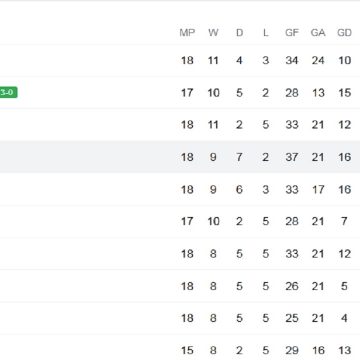Click the W wins column header

pyautogui.click(x=213, y=33)
